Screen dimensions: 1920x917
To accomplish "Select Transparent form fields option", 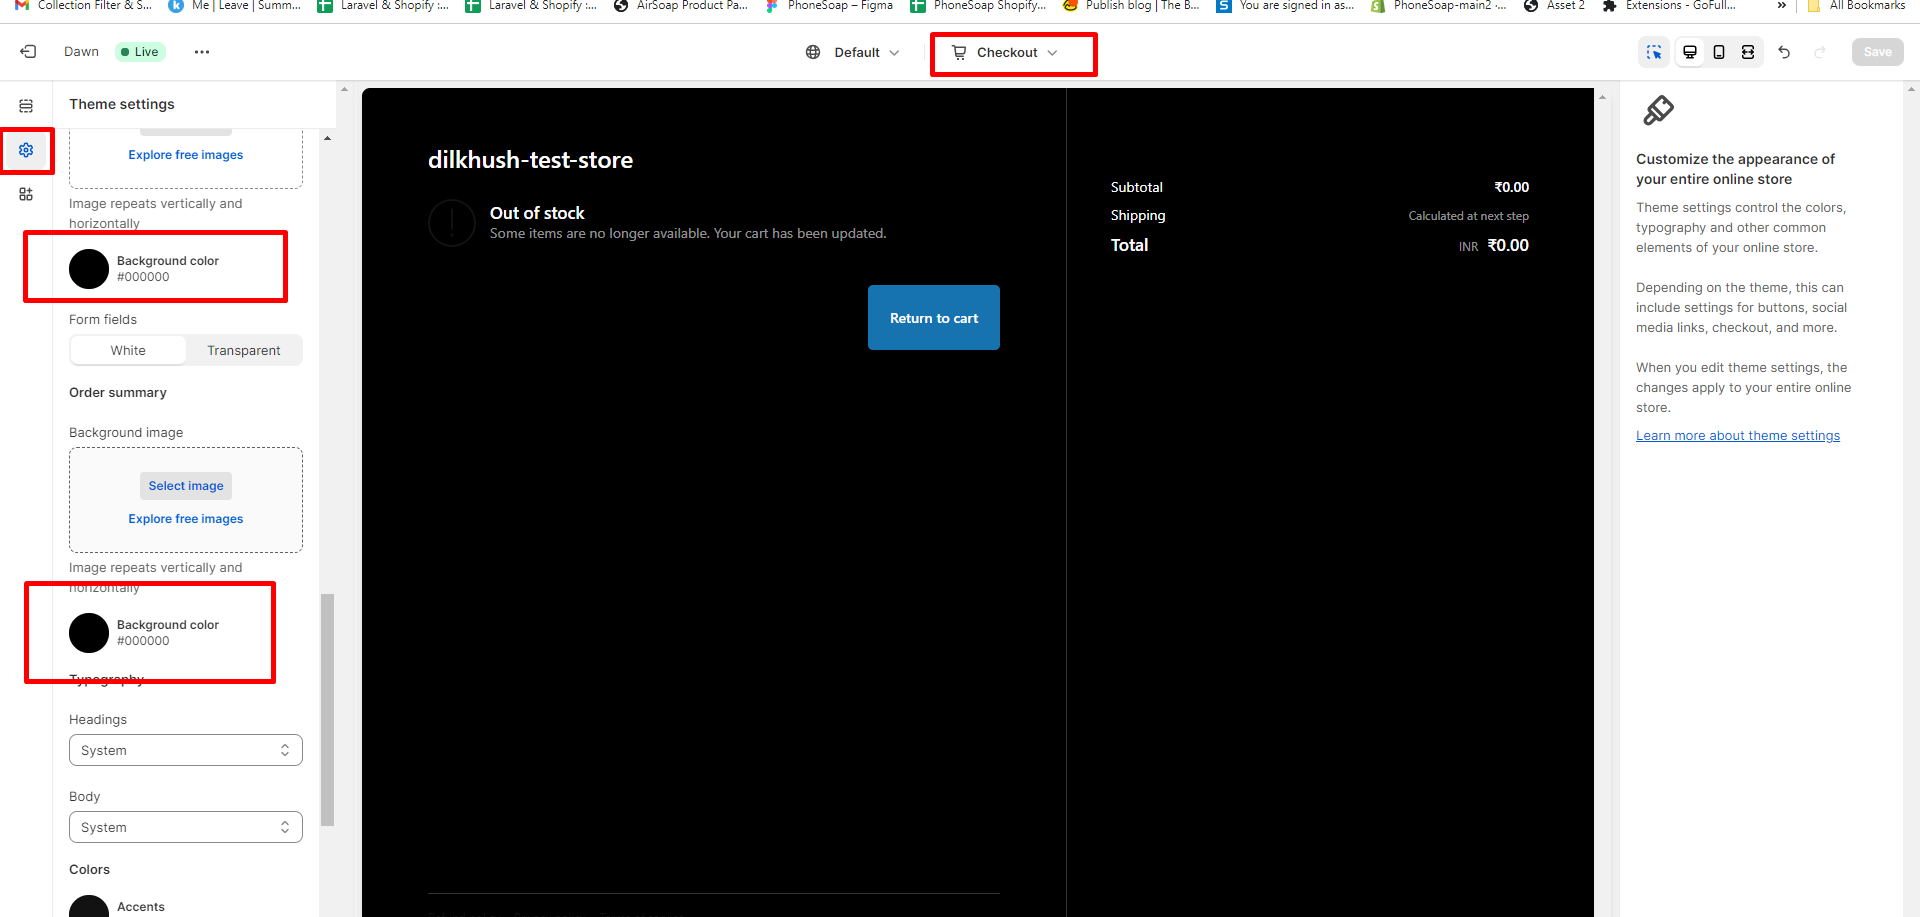I will click(x=244, y=350).
